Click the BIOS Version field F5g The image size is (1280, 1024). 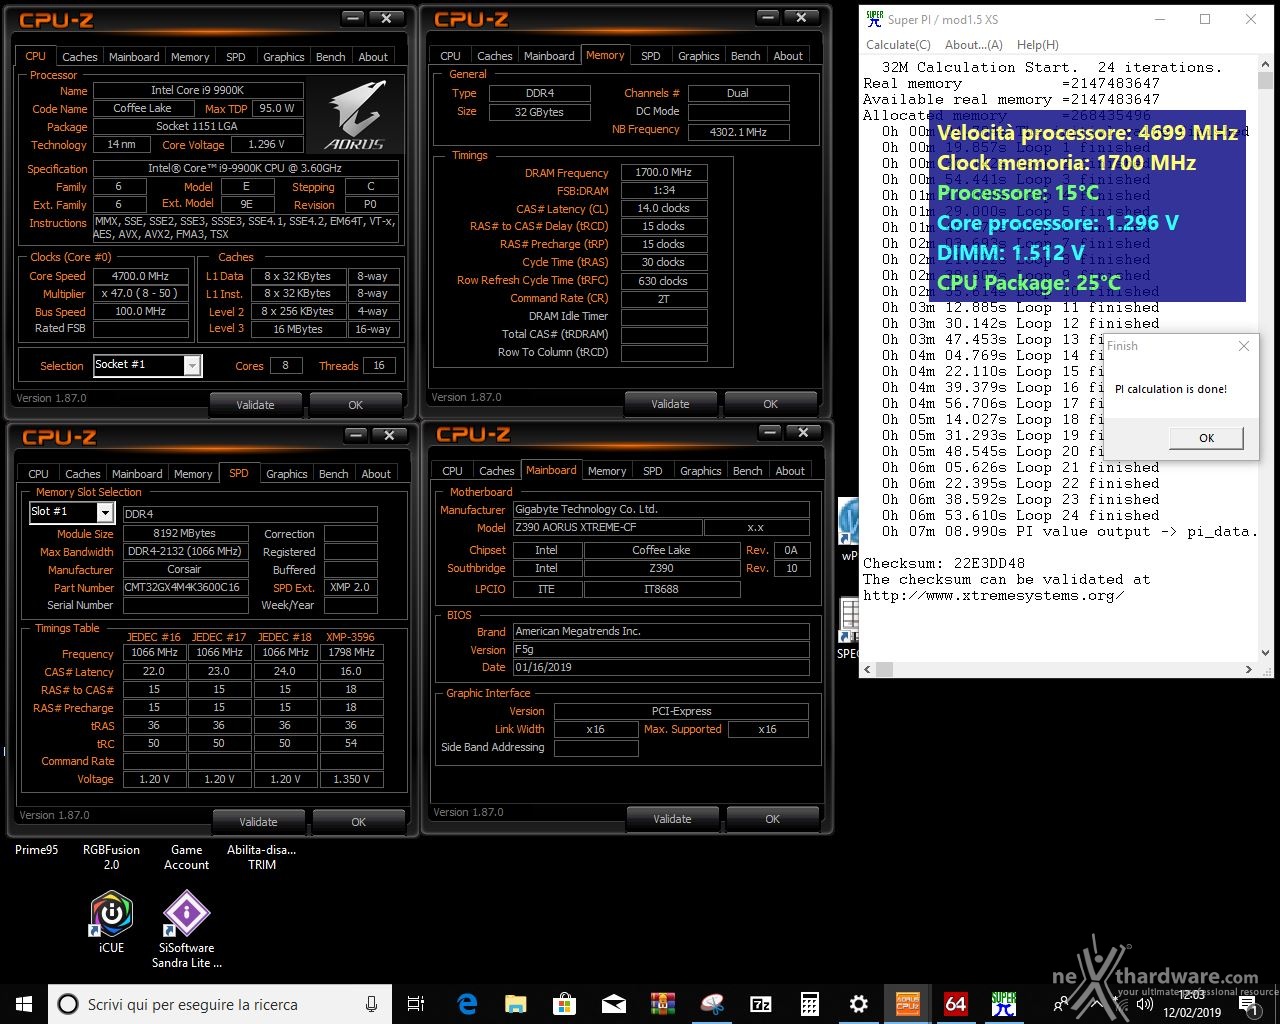661,650
